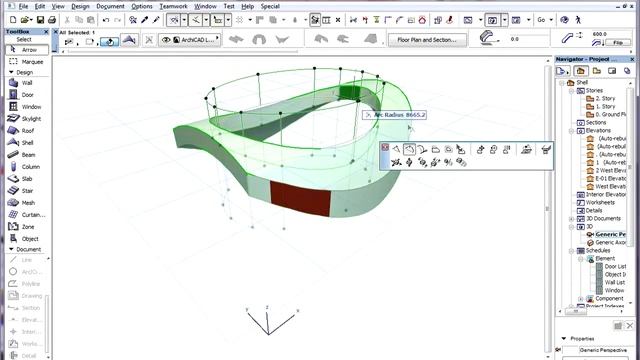Click the Undo icon
This screenshot has height=360, width=640.
coord(106,20)
